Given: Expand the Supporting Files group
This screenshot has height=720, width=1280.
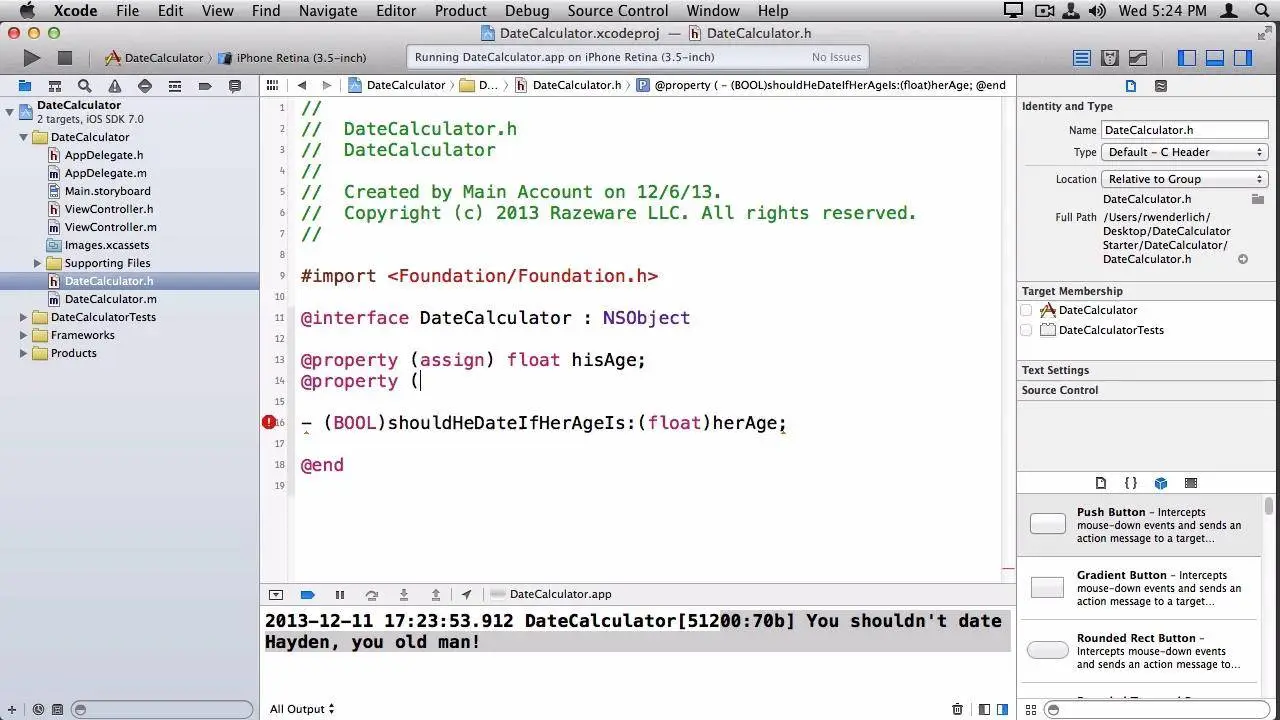Looking at the screenshot, I should click(x=38, y=263).
